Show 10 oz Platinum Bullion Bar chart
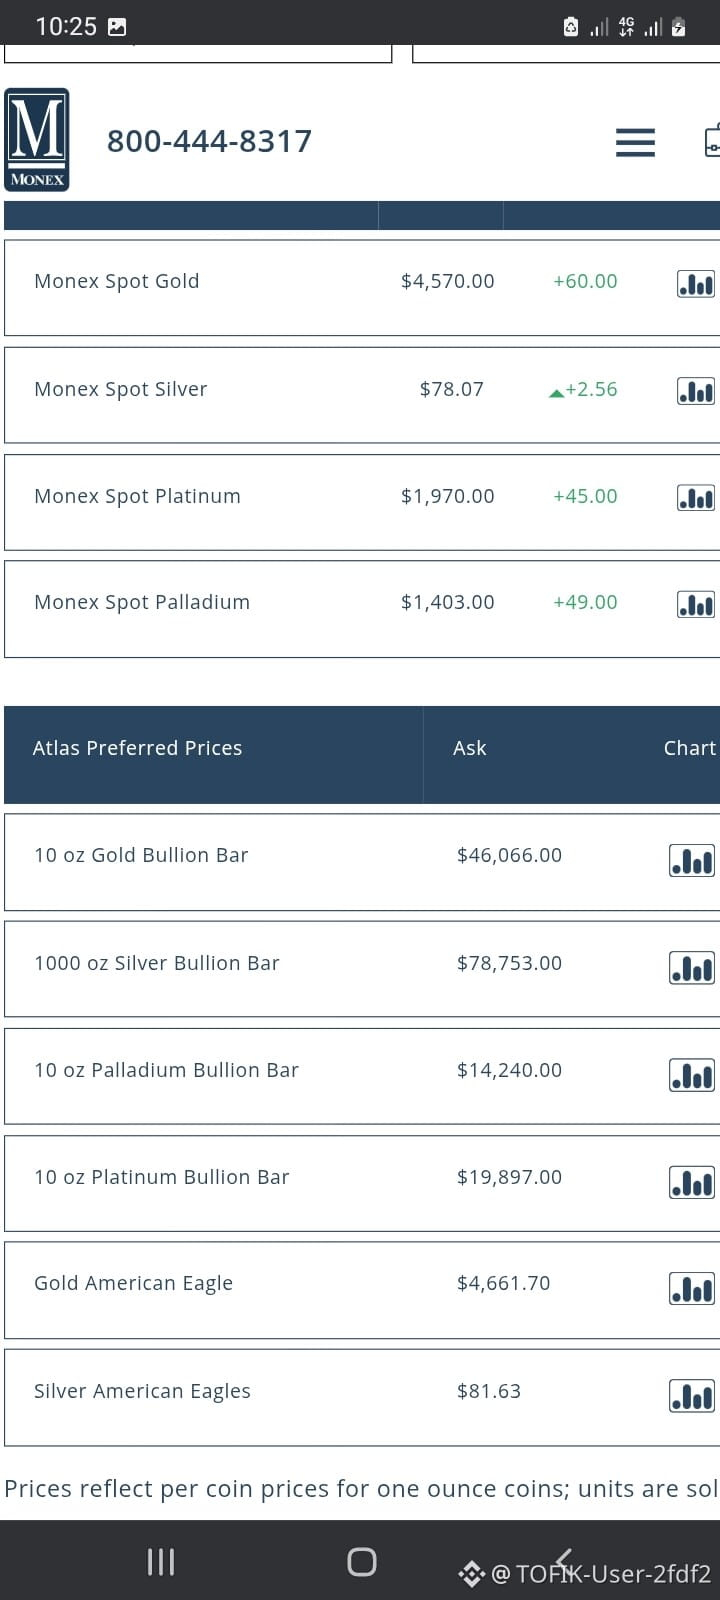The width and height of the screenshot is (720, 1600). click(x=692, y=1182)
